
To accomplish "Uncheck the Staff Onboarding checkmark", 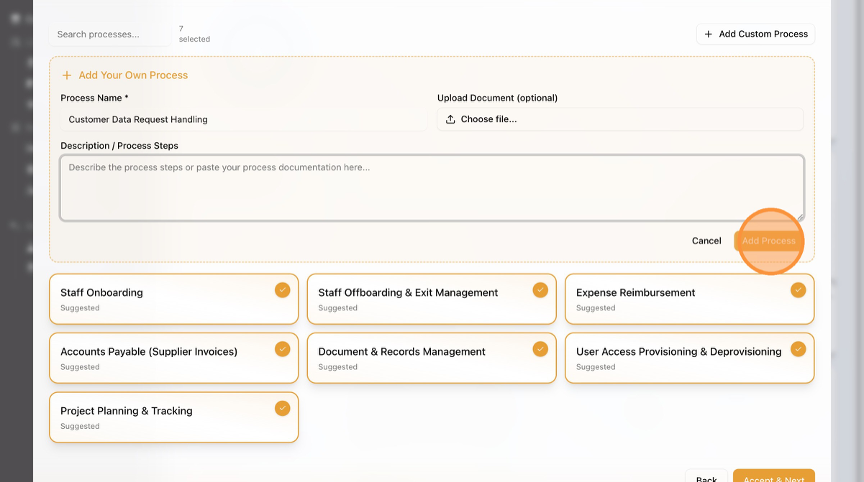I will tap(282, 290).
